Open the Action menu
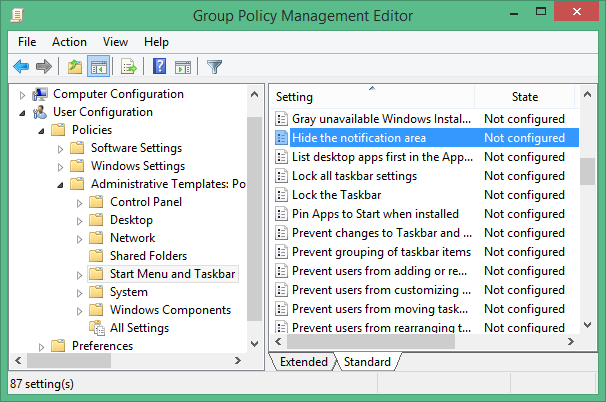Image resolution: width=606 pixels, height=402 pixels. 69,42
